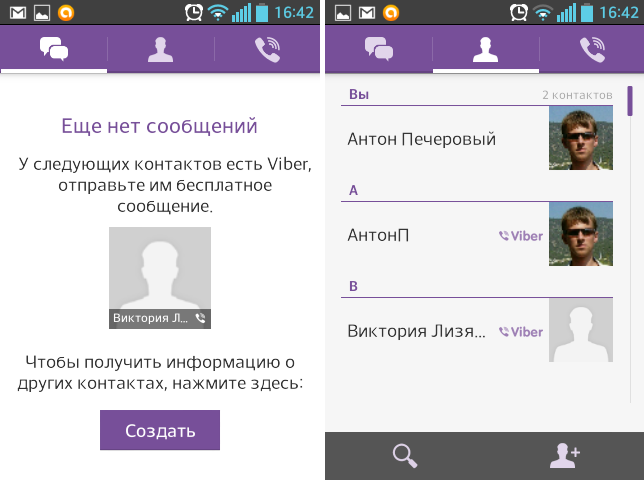Open the search magnifier icon
The width and height of the screenshot is (644, 480).
click(x=405, y=456)
